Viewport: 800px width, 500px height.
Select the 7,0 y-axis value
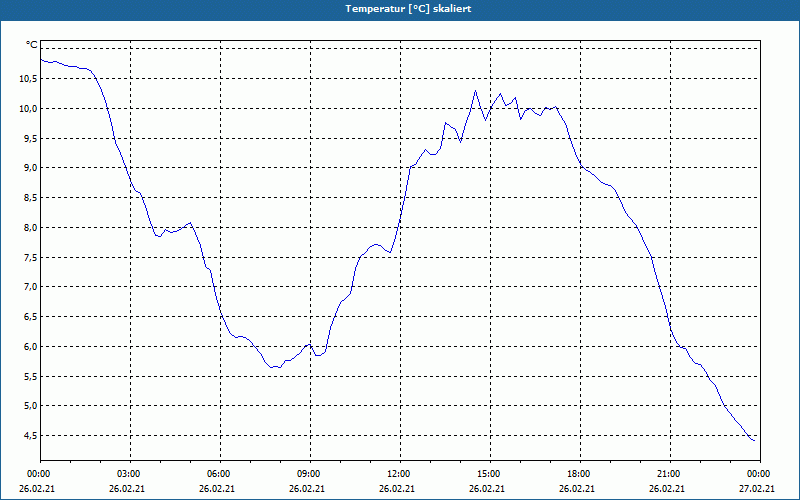30,287
